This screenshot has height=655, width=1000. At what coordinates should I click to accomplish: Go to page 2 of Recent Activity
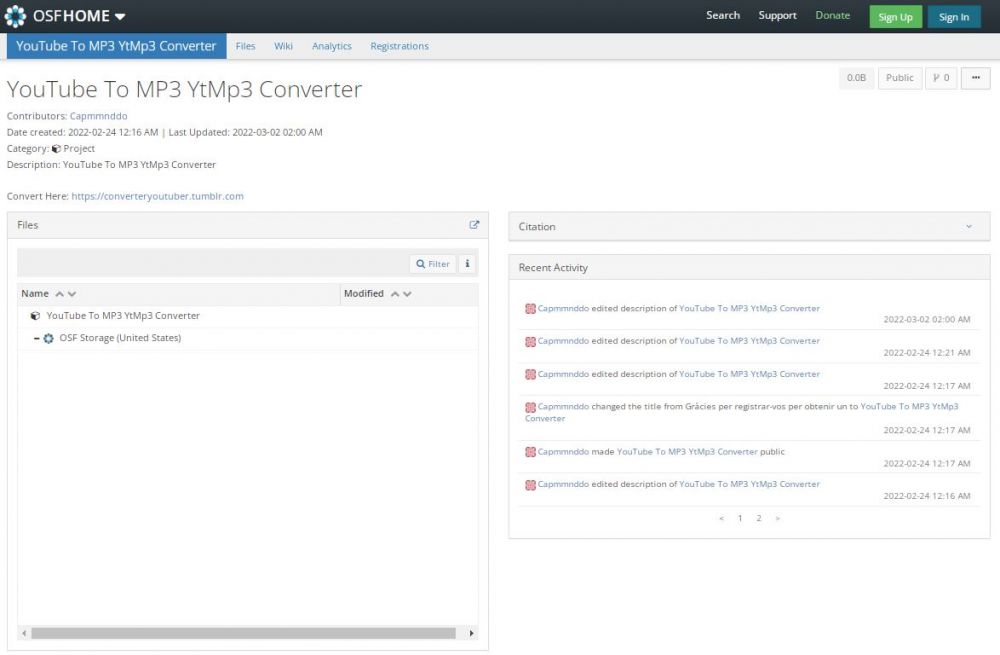pos(759,518)
